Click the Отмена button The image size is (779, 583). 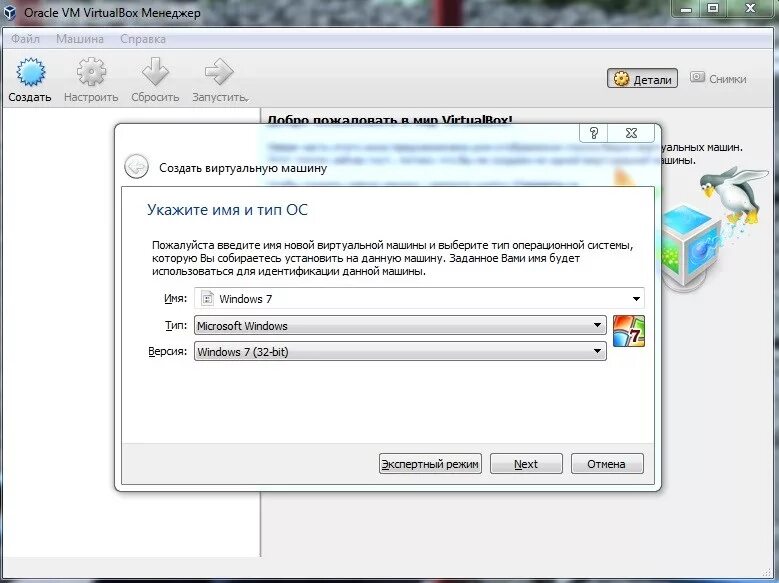[x=607, y=464]
